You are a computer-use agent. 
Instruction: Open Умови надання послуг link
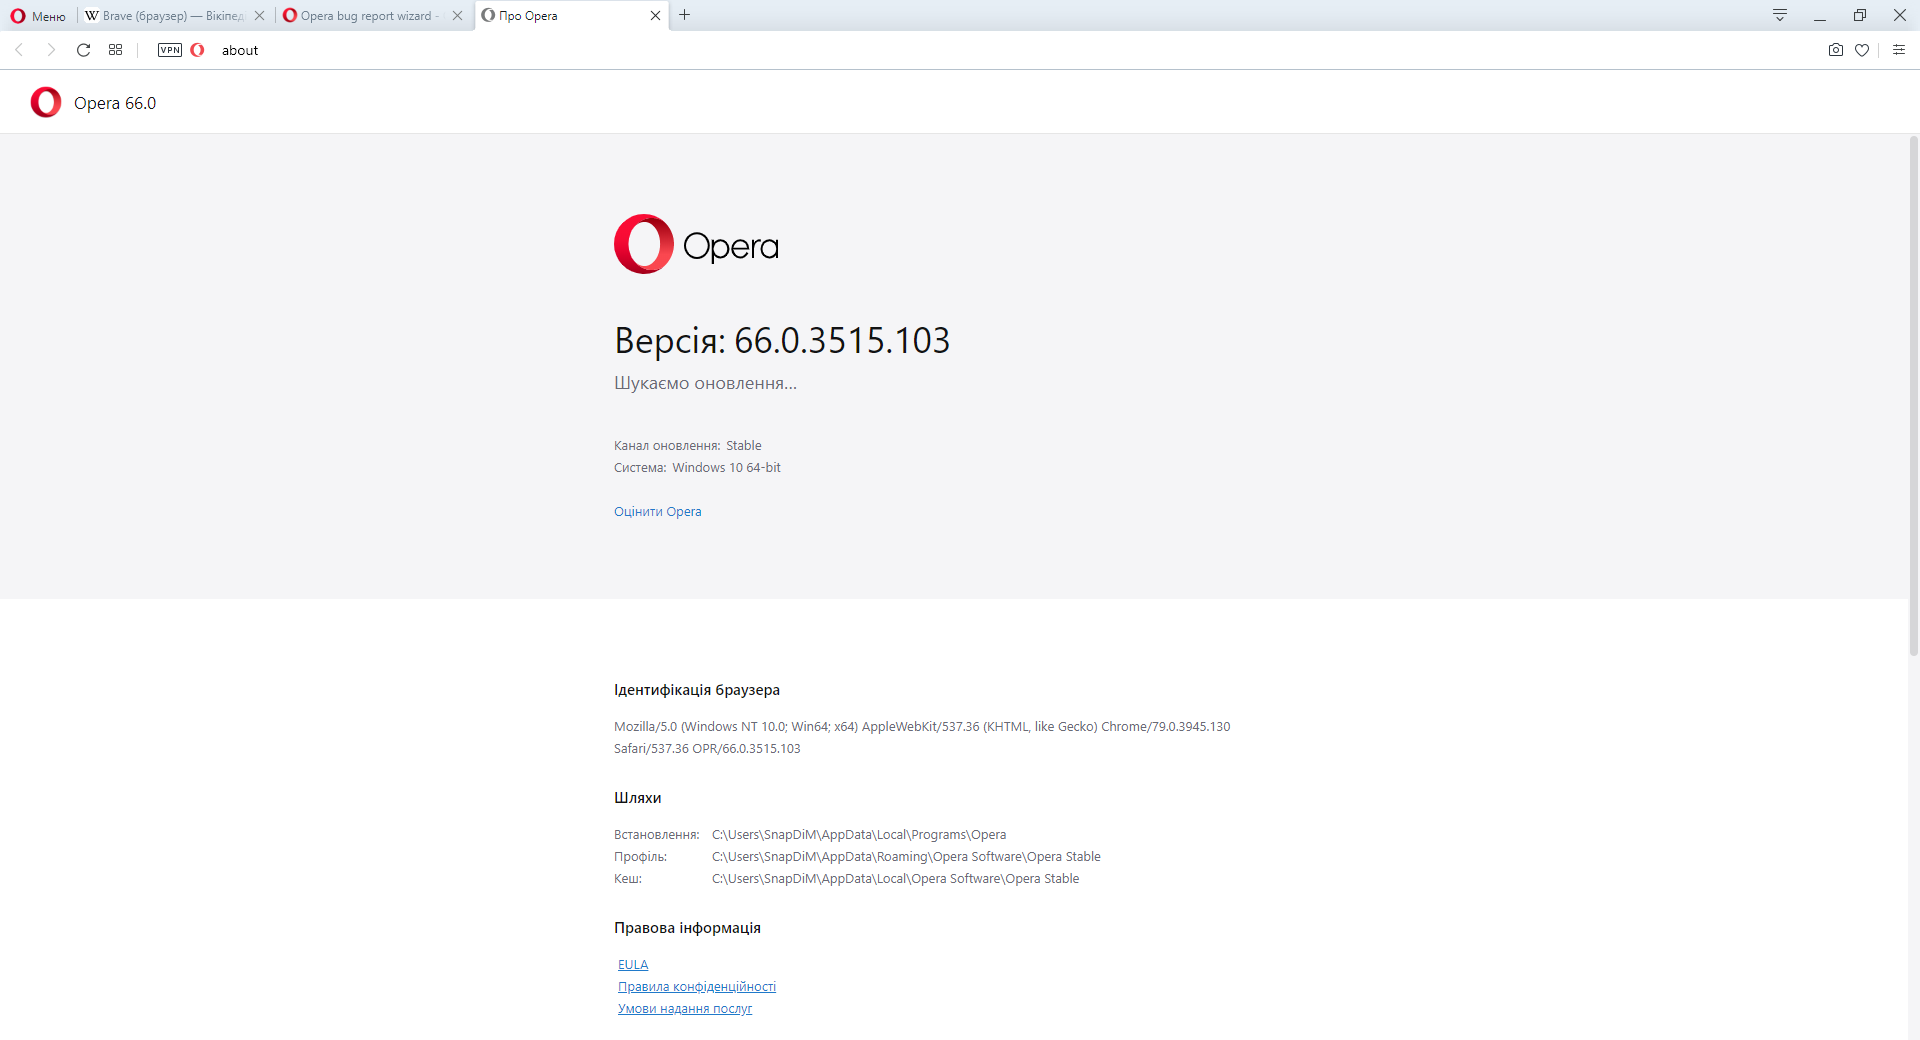click(x=684, y=1009)
